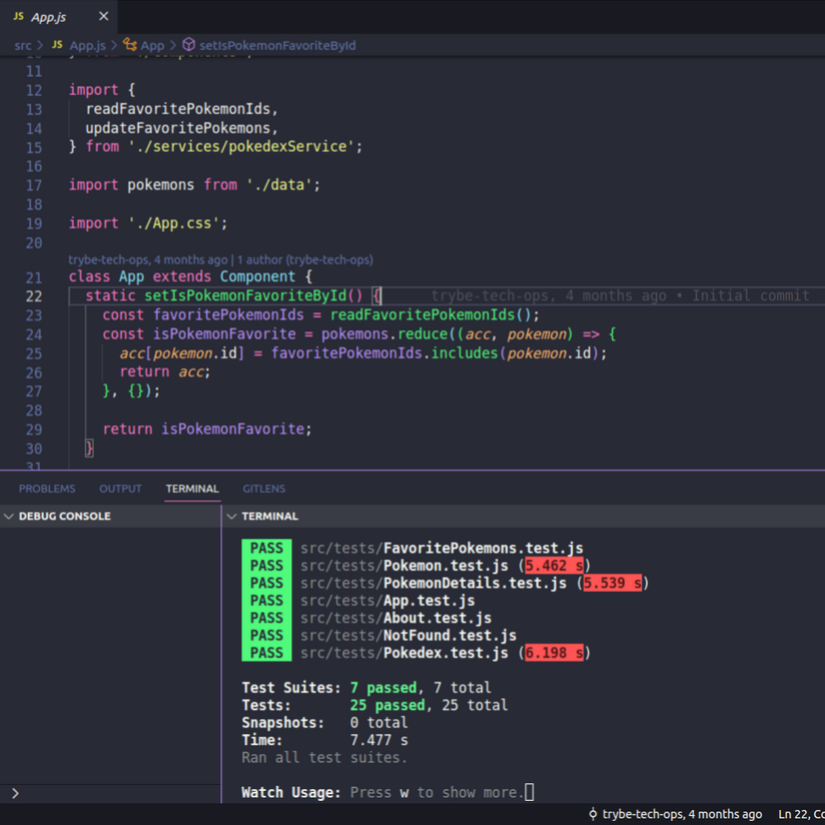Click the './data' import path string
This screenshot has width=825, height=825.
click(279, 185)
